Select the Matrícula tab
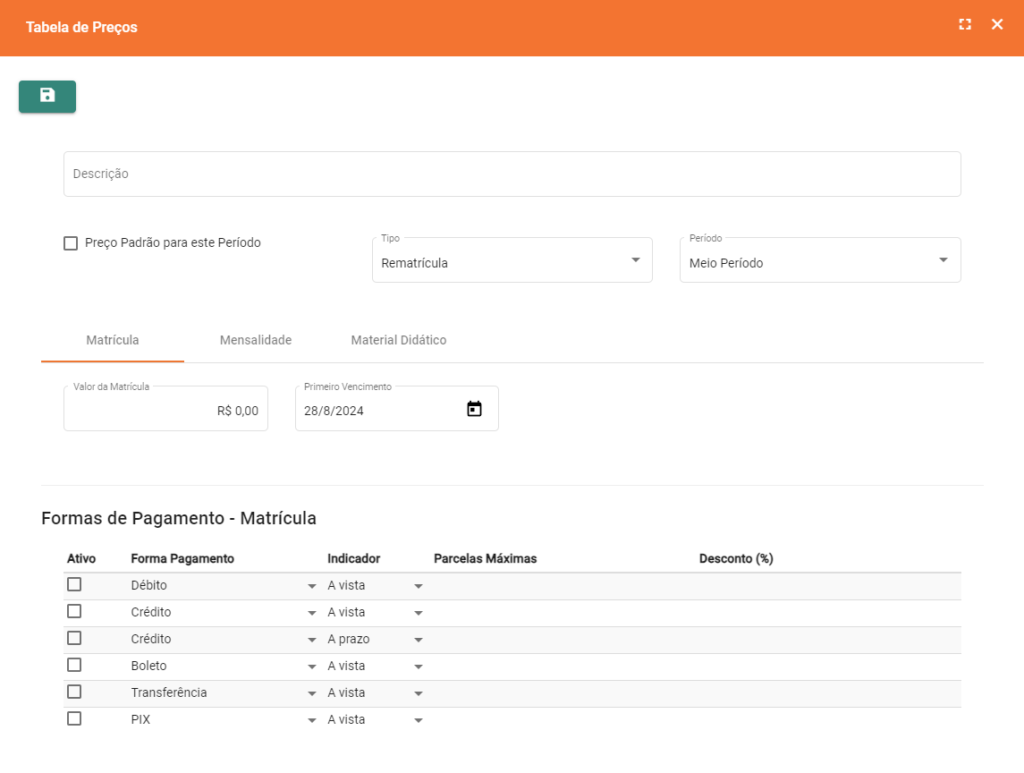This screenshot has width=1024, height=773. pyautogui.click(x=112, y=340)
